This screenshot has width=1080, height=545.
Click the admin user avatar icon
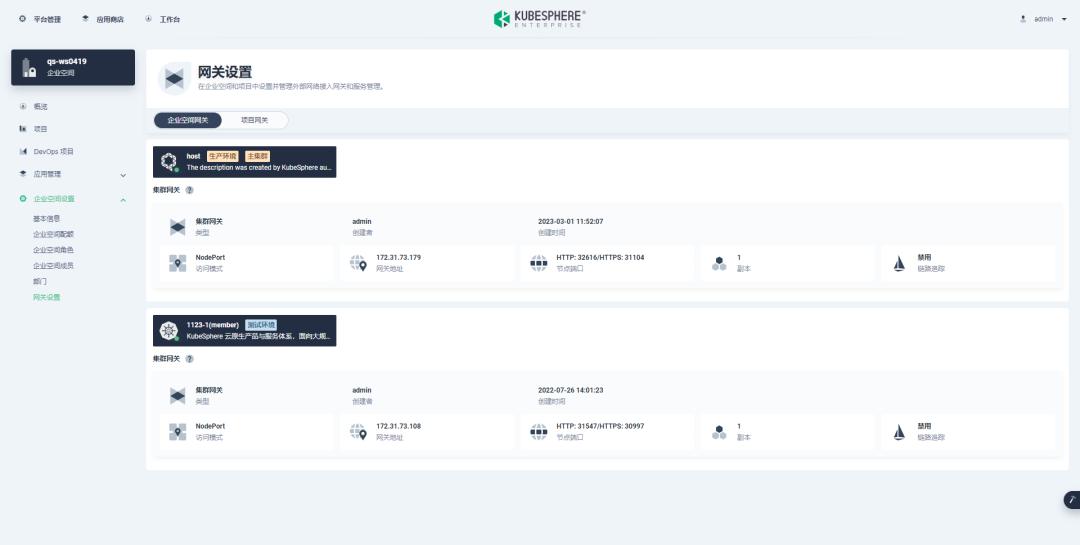click(x=1023, y=19)
